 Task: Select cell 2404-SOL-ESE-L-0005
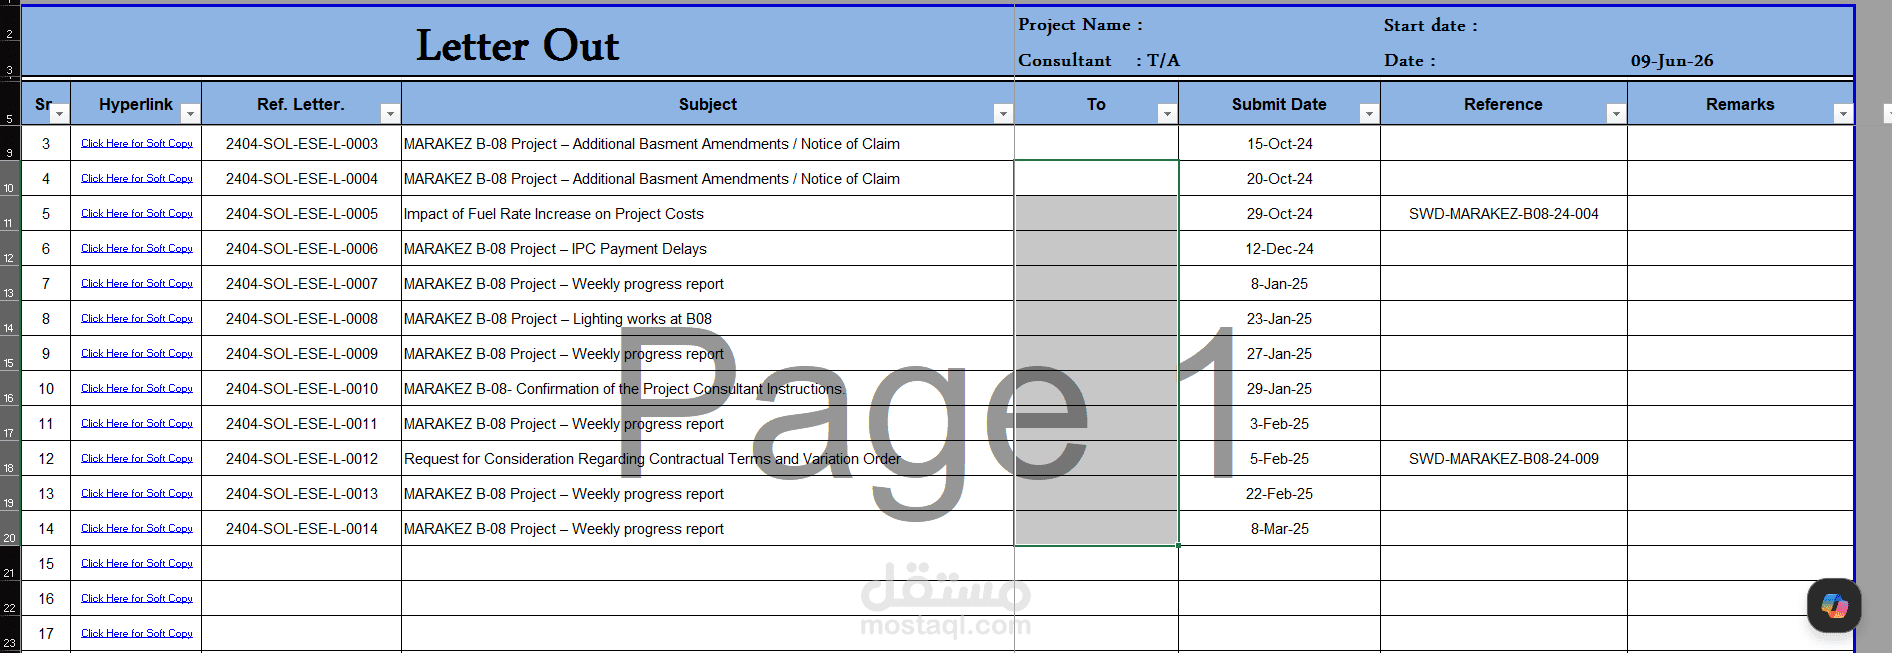pos(302,214)
